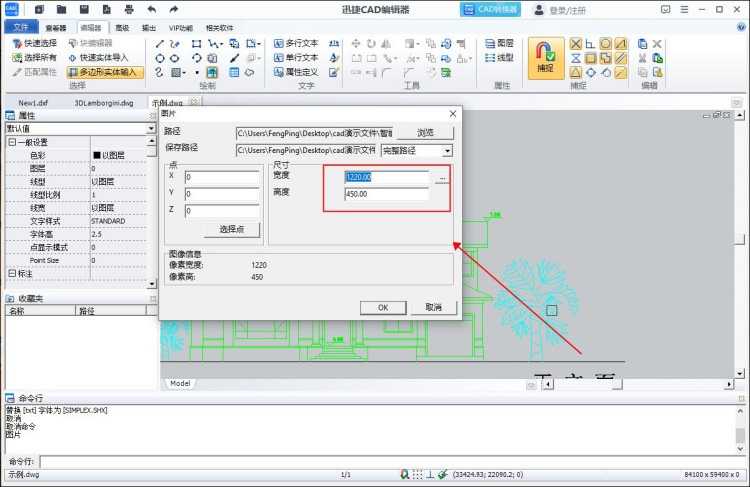Open the VIP功能 ribbon tab
The width and height of the screenshot is (750, 487).
click(181, 28)
